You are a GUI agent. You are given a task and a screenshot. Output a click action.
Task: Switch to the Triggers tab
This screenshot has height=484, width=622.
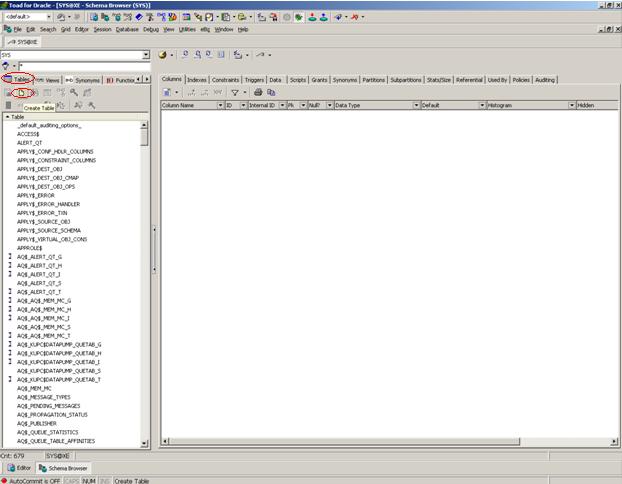tap(254, 80)
